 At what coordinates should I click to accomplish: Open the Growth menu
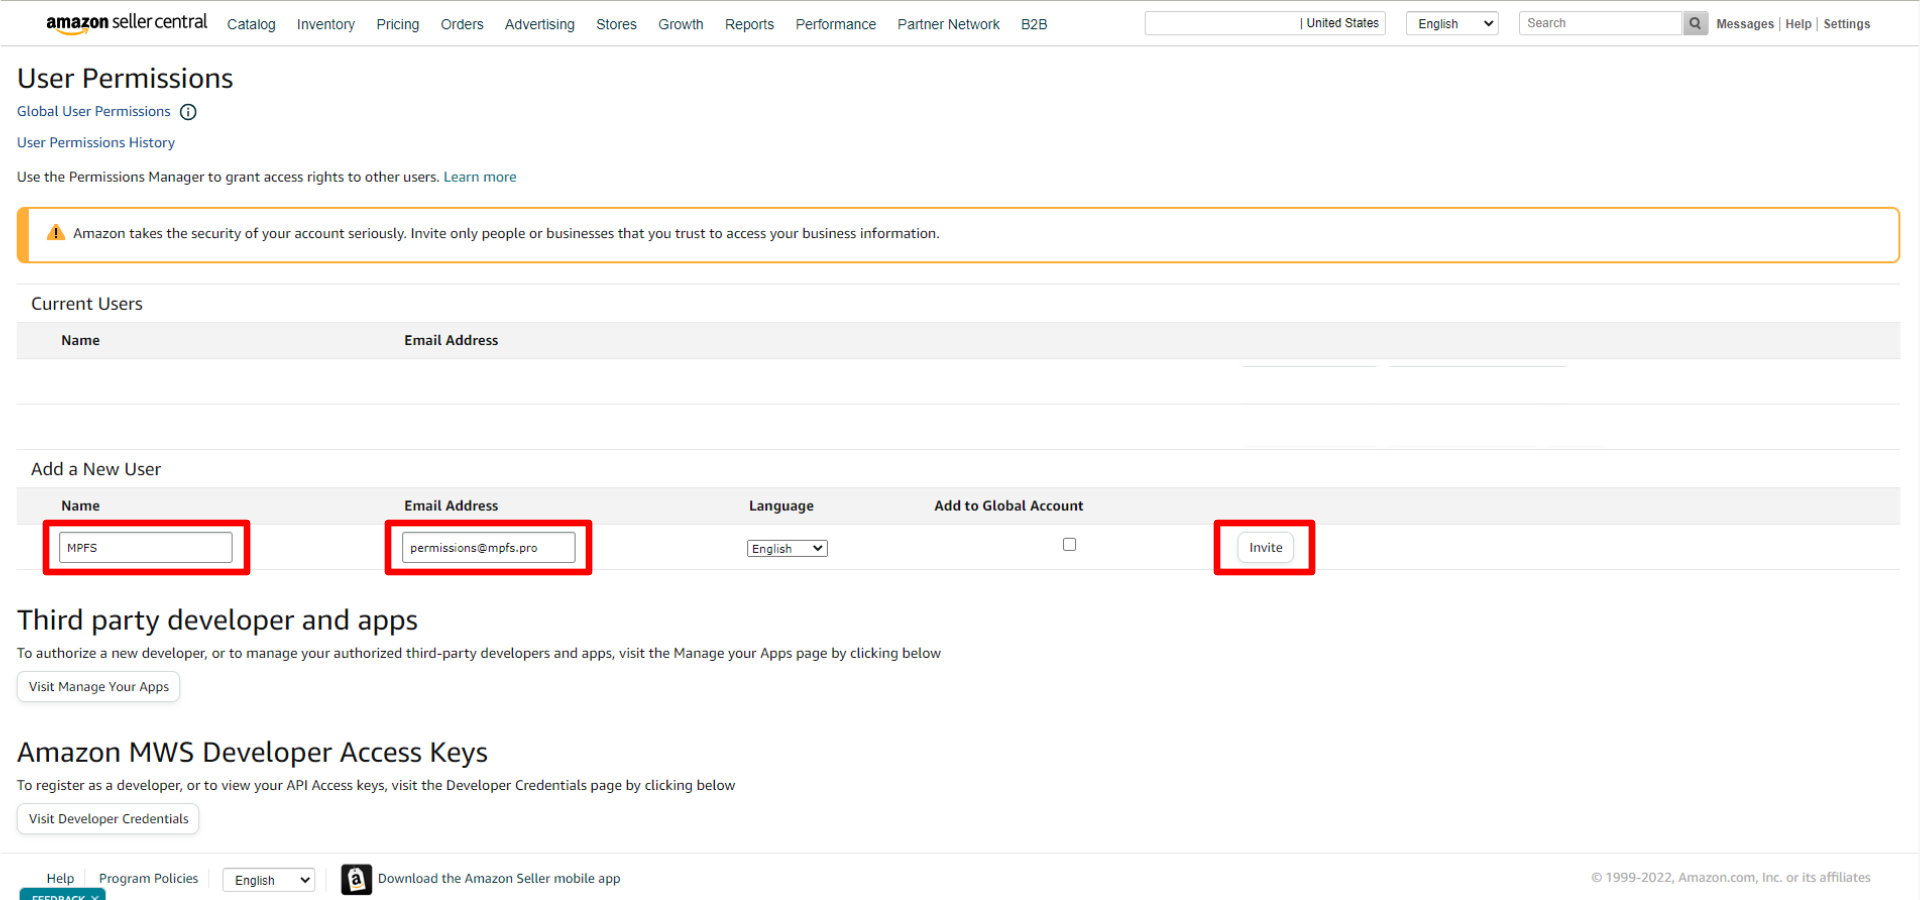pyautogui.click(x=681, y=24)
